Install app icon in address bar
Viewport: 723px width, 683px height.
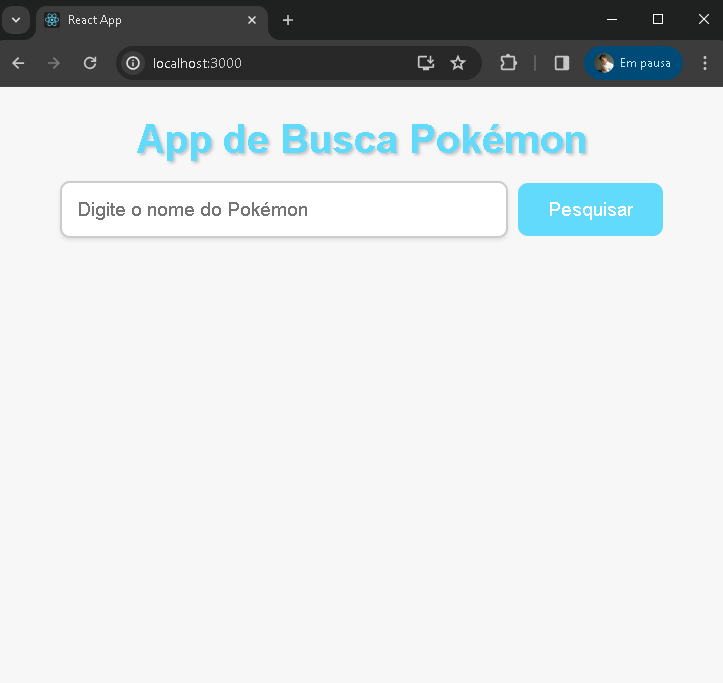coord(426,63)
